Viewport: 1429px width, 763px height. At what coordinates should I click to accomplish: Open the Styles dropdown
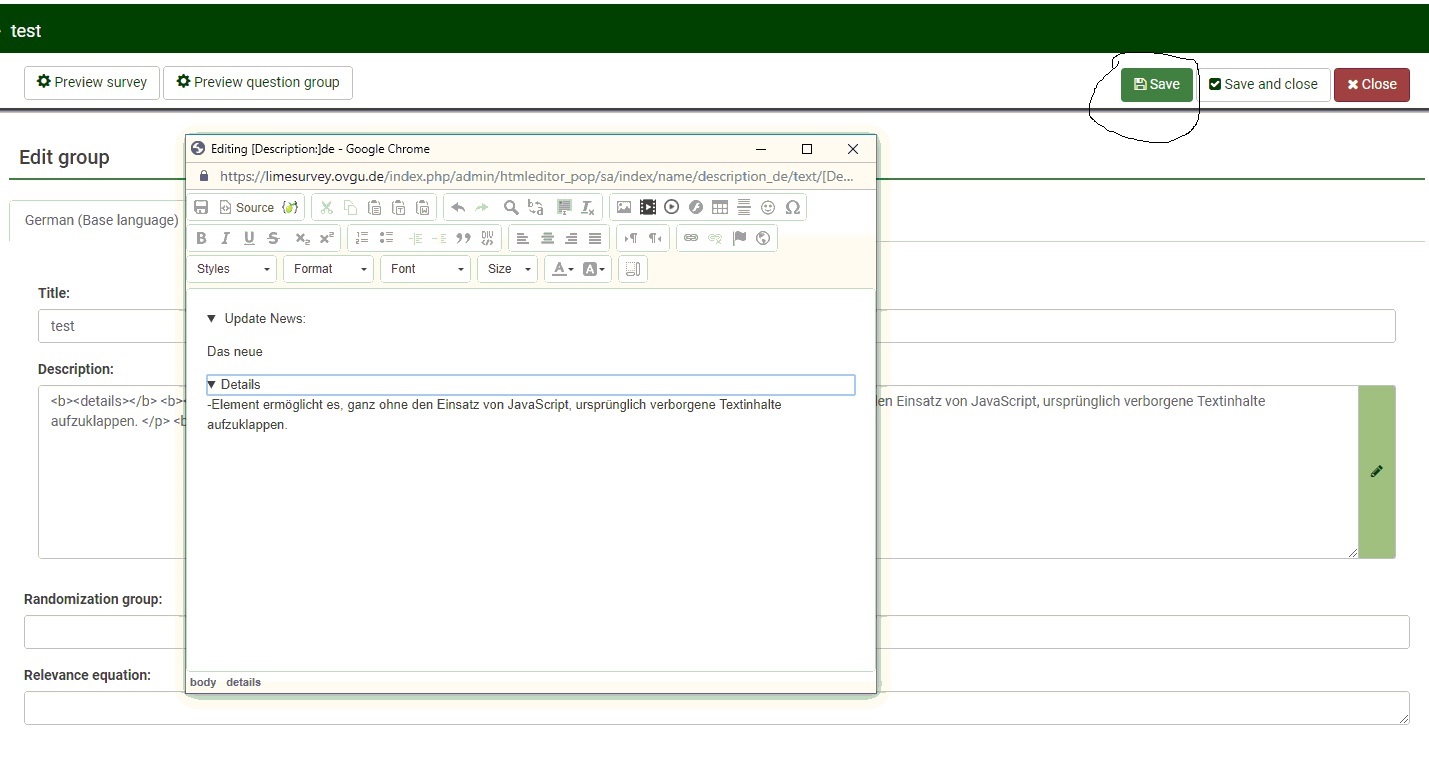231,269
